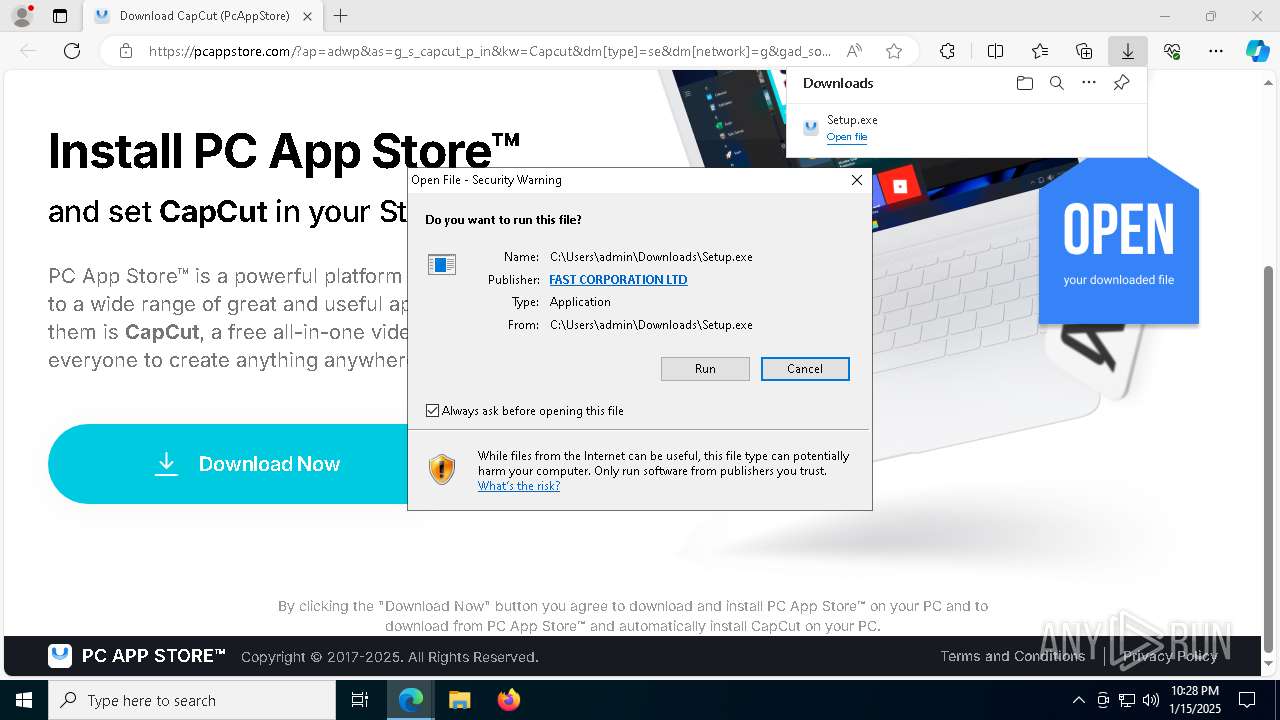
Task: Open the Favorites list icon
Action: tap(1040, 51)
